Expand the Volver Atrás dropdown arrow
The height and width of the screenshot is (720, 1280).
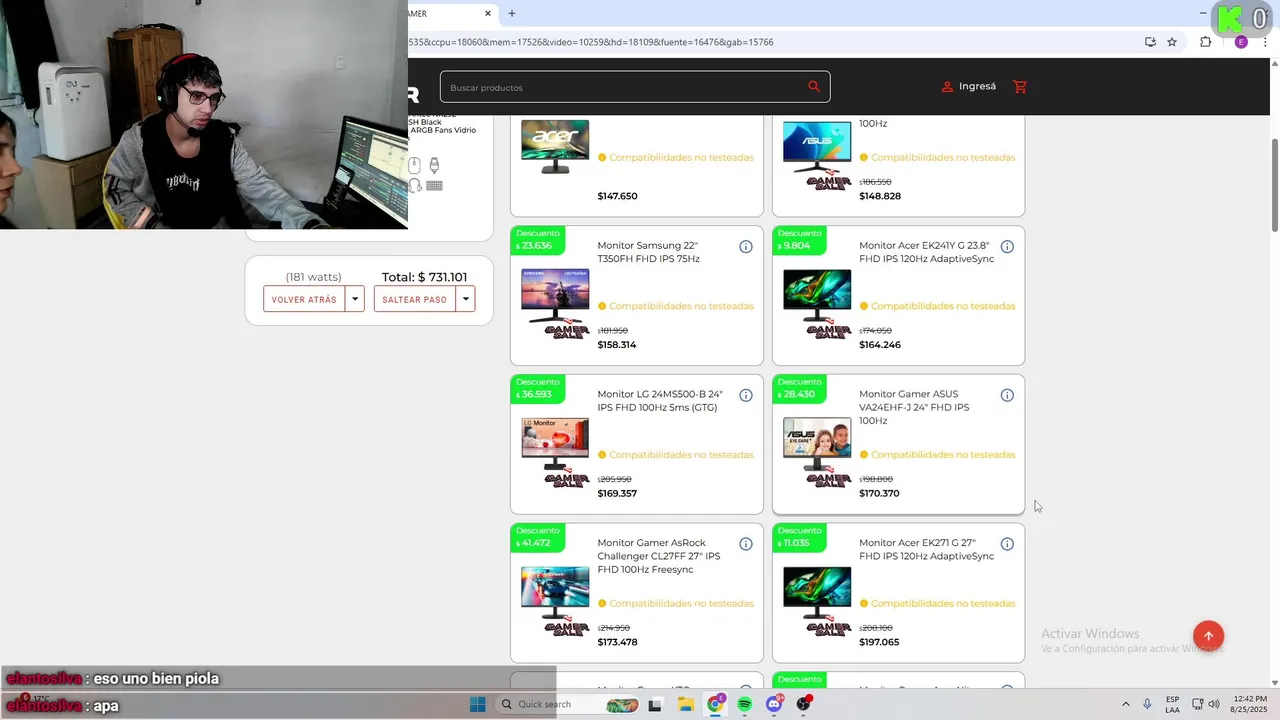pyautogui.click(x=355, y=299)
